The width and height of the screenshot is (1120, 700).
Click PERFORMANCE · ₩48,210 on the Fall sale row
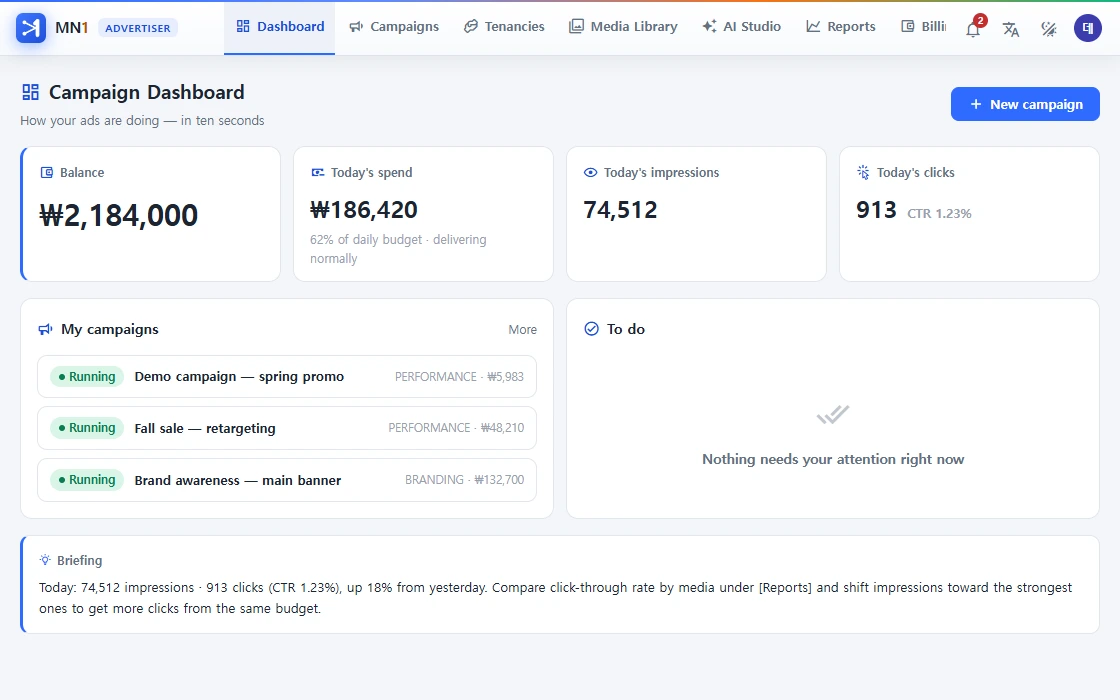tap(456, 428)
